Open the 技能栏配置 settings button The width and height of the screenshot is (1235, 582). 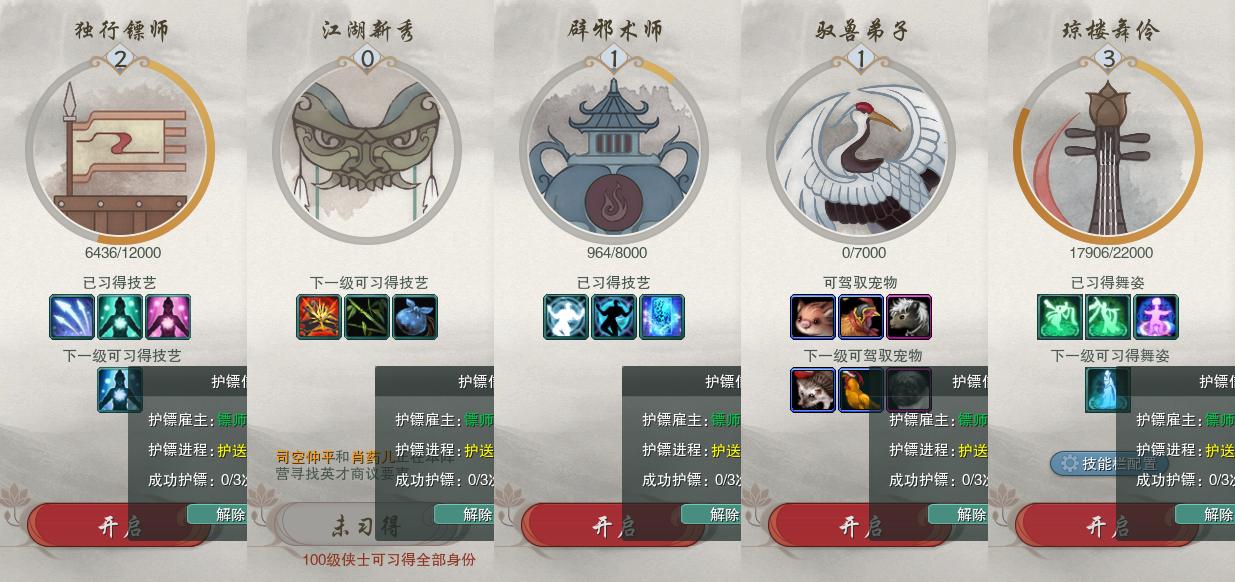[x=1109, y=463]
